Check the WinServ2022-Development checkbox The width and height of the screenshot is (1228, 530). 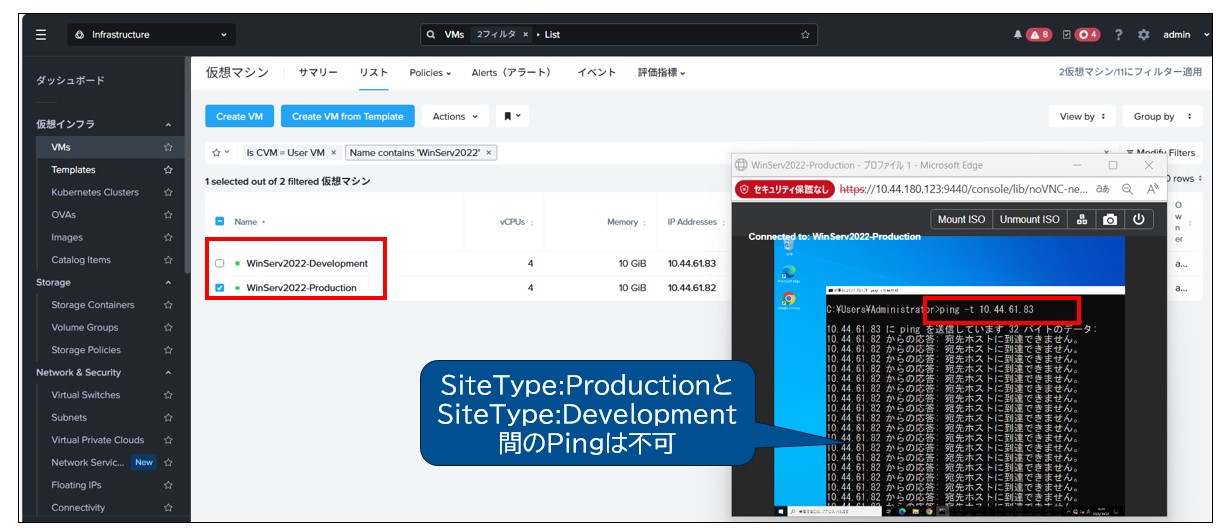[220, 264]
